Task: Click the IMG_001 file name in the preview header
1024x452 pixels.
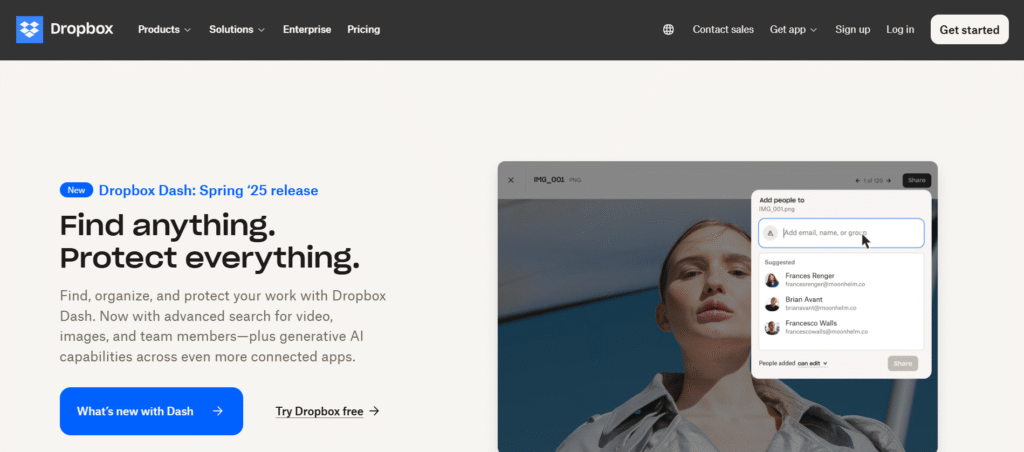Action: (x=549, y=180)
